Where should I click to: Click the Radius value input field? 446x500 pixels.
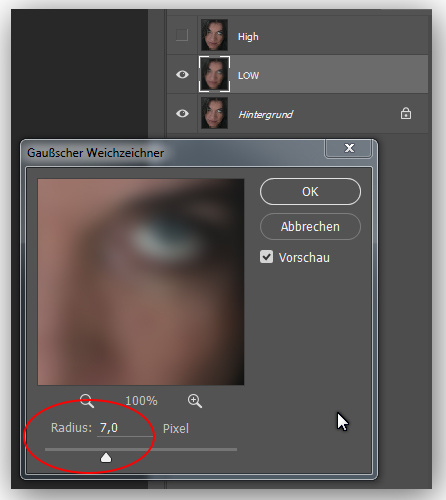tap(125, 428)
